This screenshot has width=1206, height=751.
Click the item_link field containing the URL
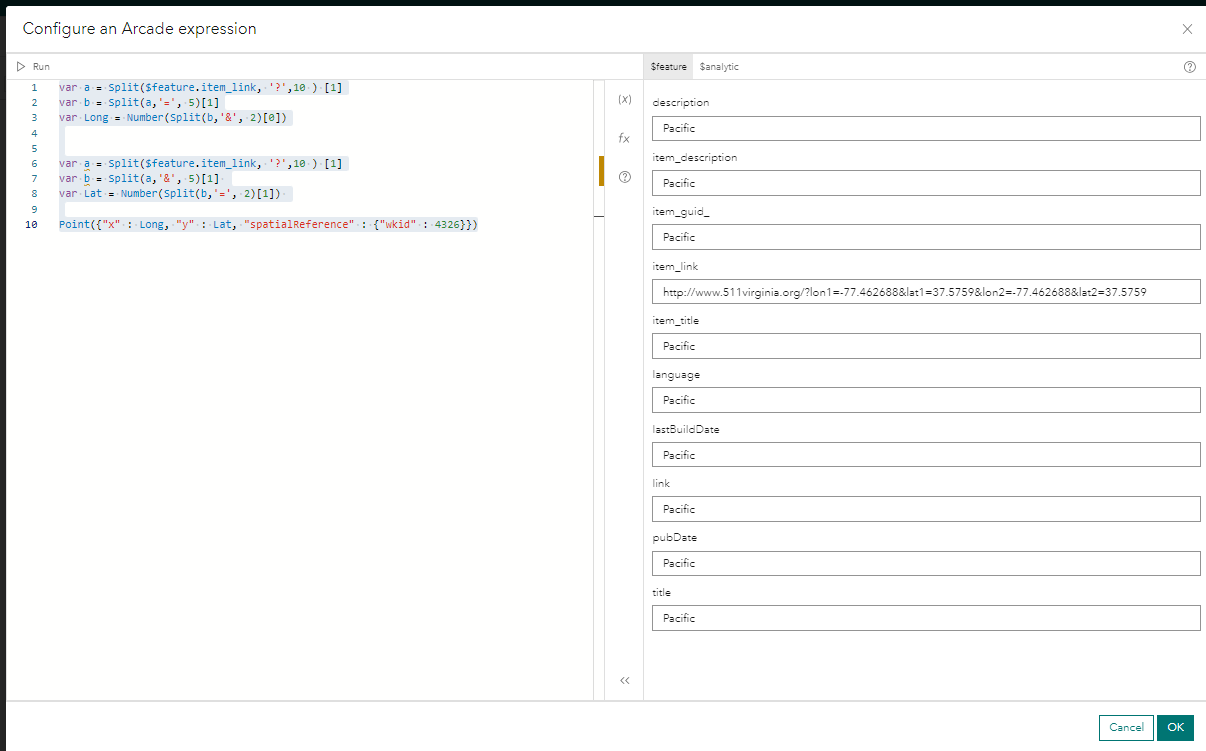pos(925,291)
